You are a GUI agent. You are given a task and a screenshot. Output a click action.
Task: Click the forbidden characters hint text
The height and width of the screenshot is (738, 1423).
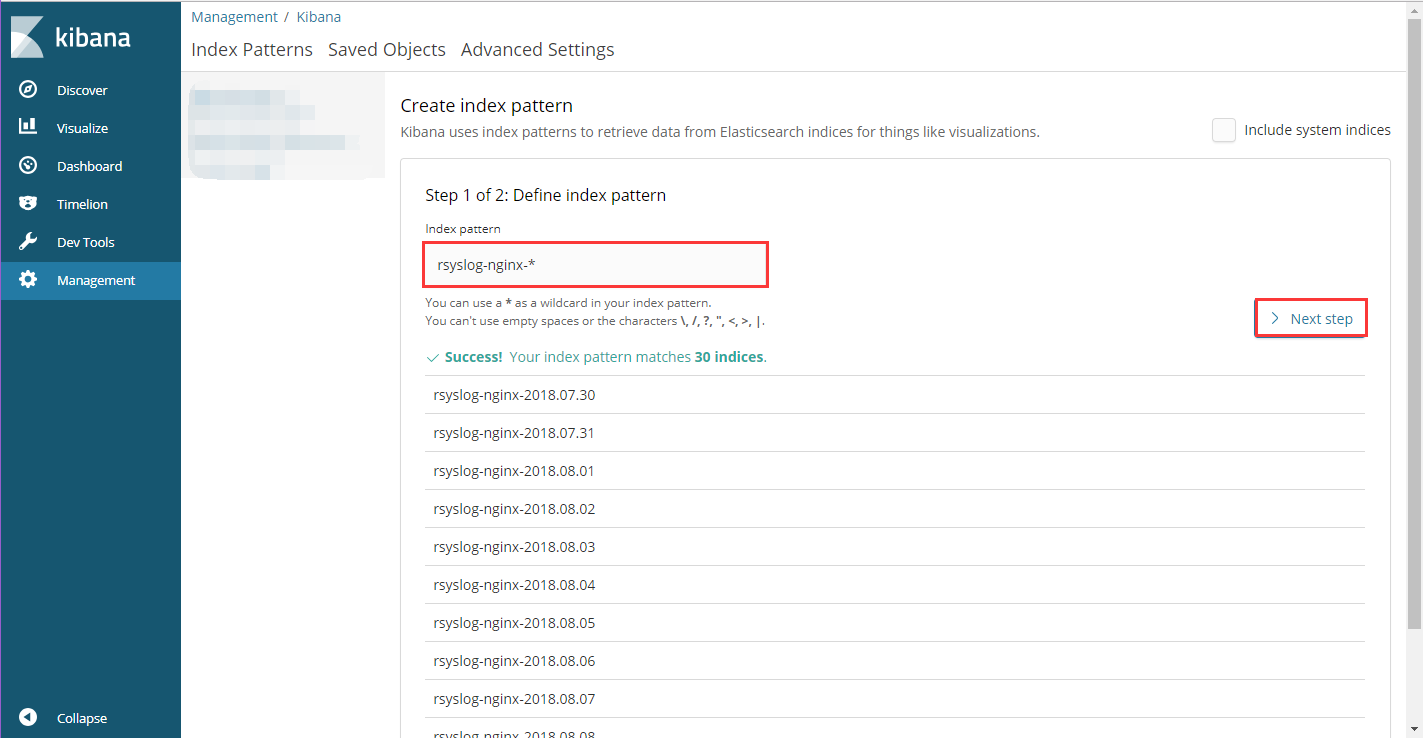(x=596, y=321)
